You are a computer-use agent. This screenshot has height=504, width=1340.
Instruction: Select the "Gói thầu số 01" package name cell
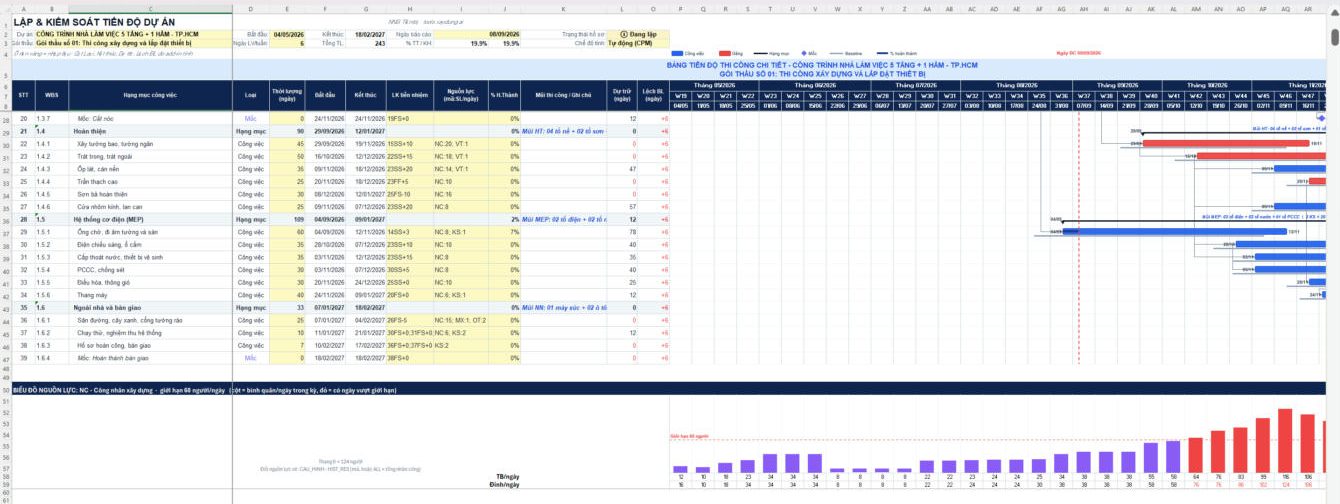(x=134, y=43)
